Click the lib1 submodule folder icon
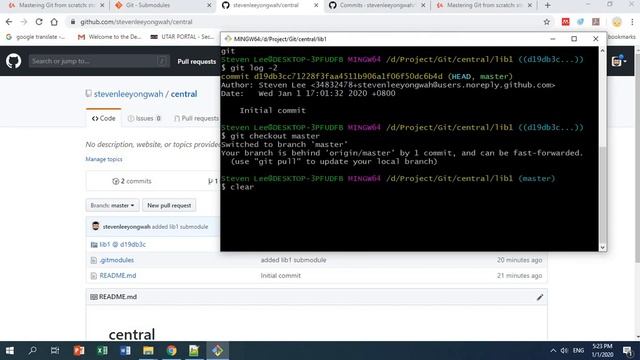Image resolution: width=640 pixels, height=360 pixels. 94,245
